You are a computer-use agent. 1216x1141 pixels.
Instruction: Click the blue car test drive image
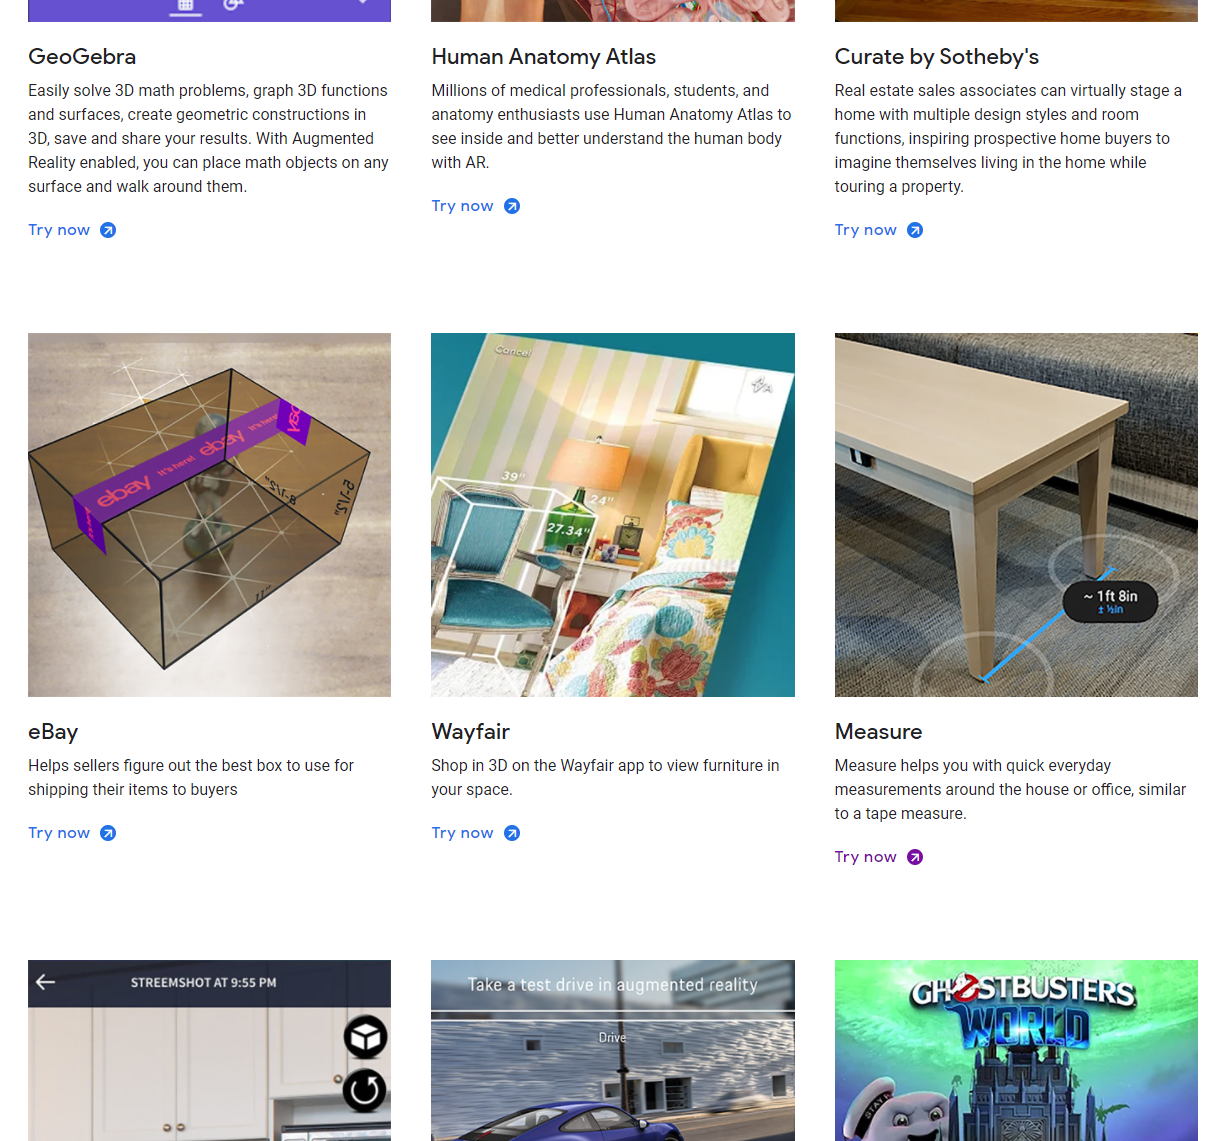612,1050
